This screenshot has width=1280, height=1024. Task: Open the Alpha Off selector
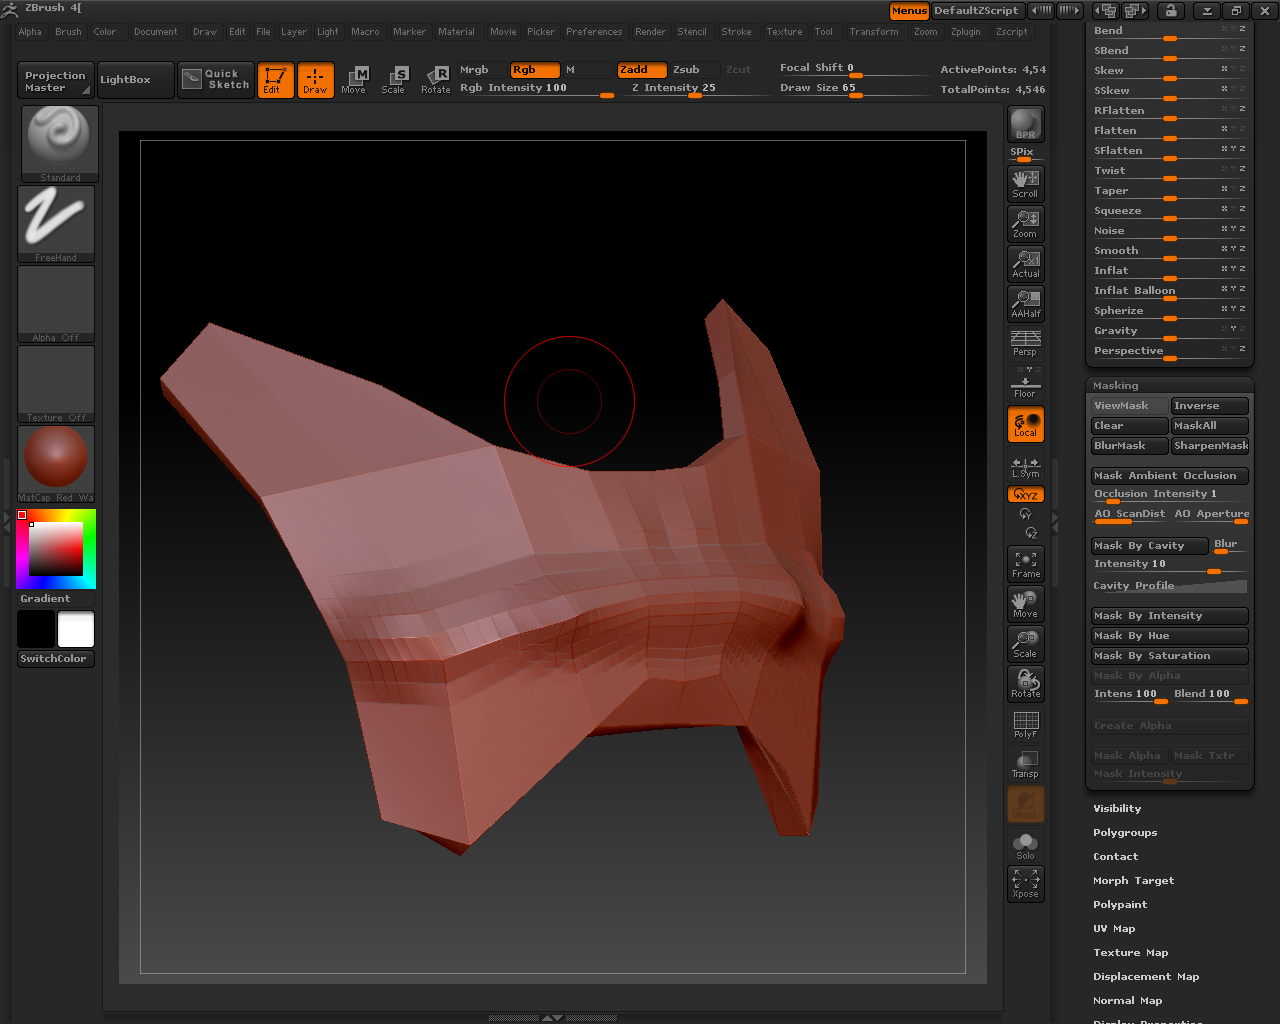pos(56,304)
